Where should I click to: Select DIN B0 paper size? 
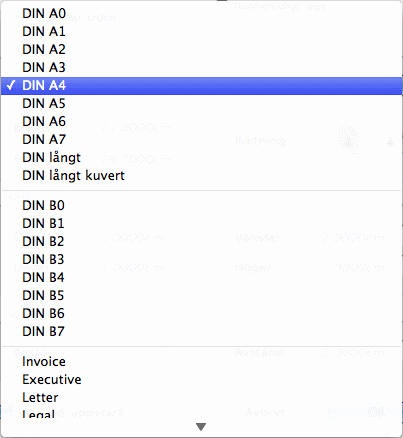[x=201, y=206]
